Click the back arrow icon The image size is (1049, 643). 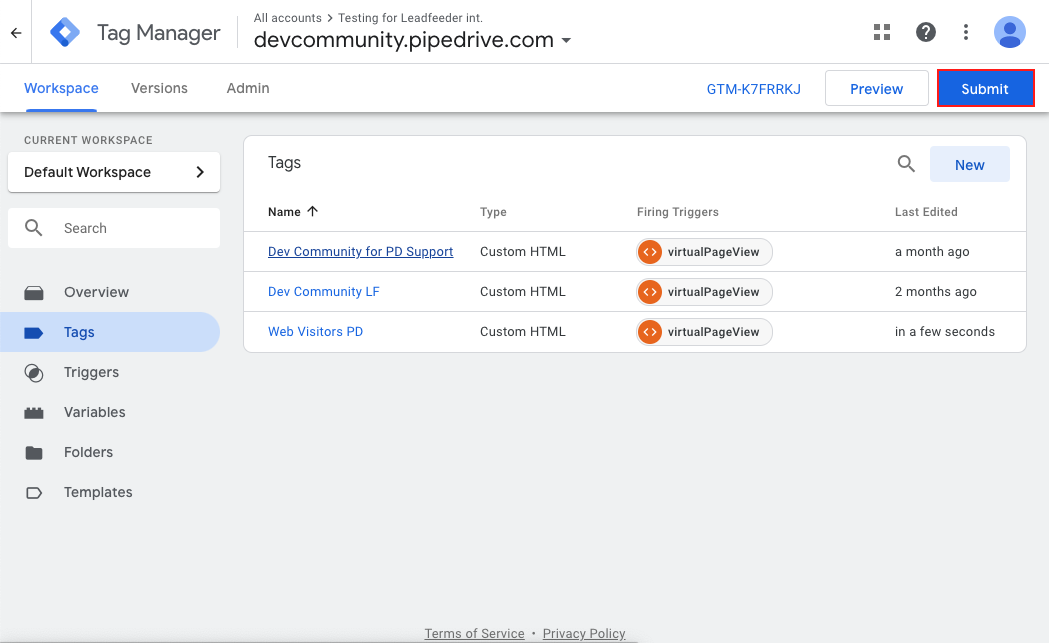tap(16, 32)
